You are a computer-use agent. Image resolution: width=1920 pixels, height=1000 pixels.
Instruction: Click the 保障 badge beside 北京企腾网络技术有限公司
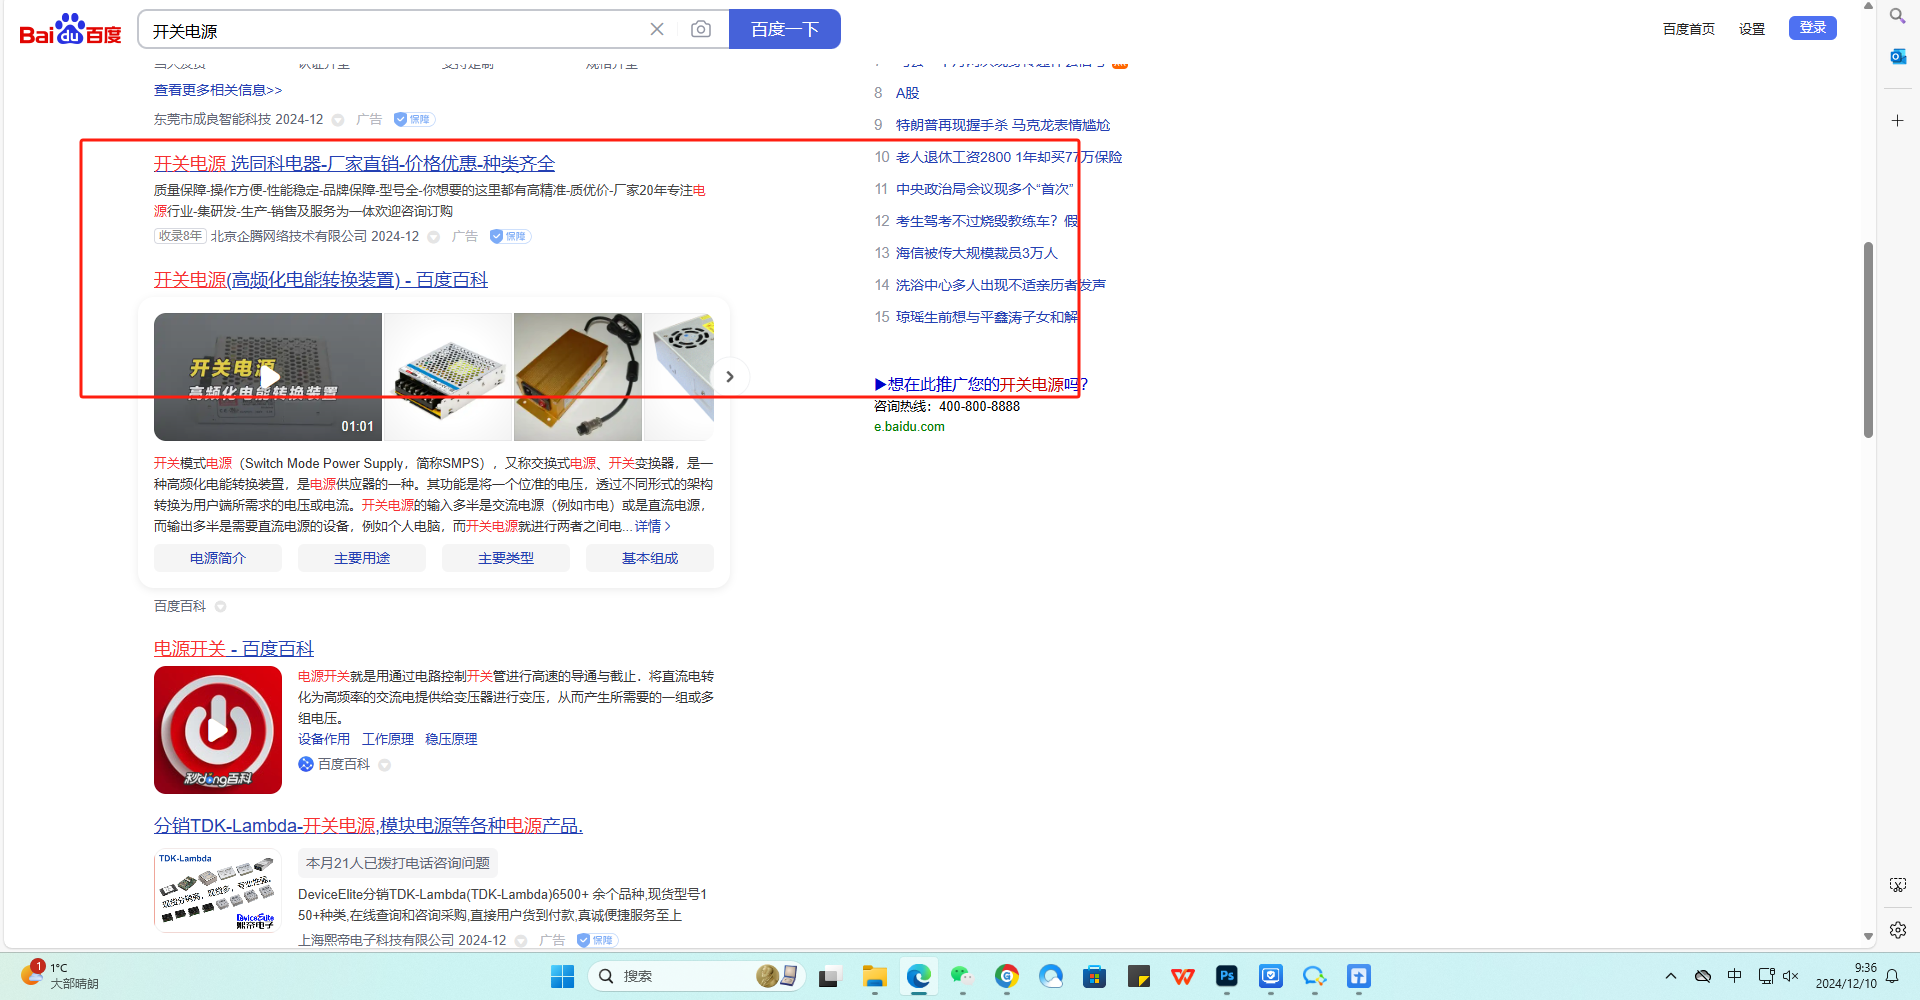(x=510, y=236)
